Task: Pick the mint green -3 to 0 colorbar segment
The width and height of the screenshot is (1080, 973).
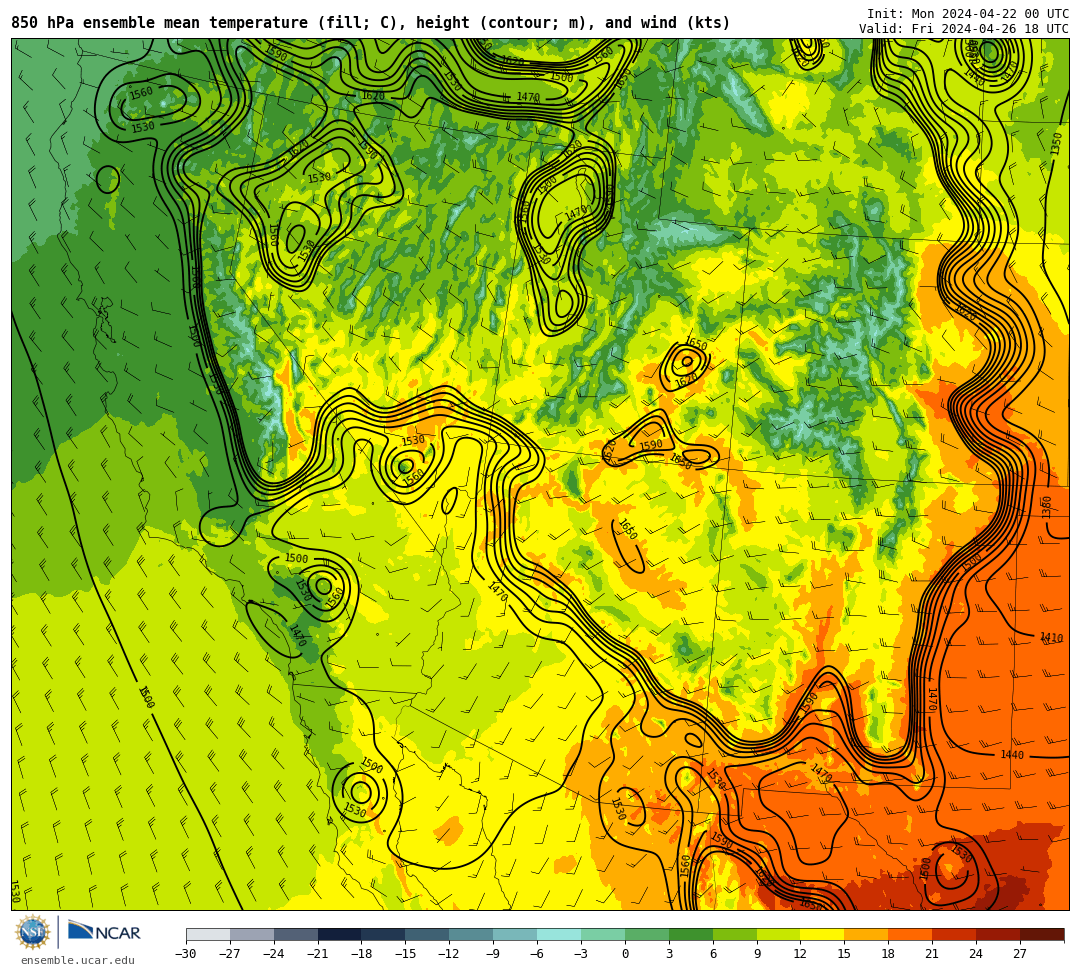Action: point(603,934)
